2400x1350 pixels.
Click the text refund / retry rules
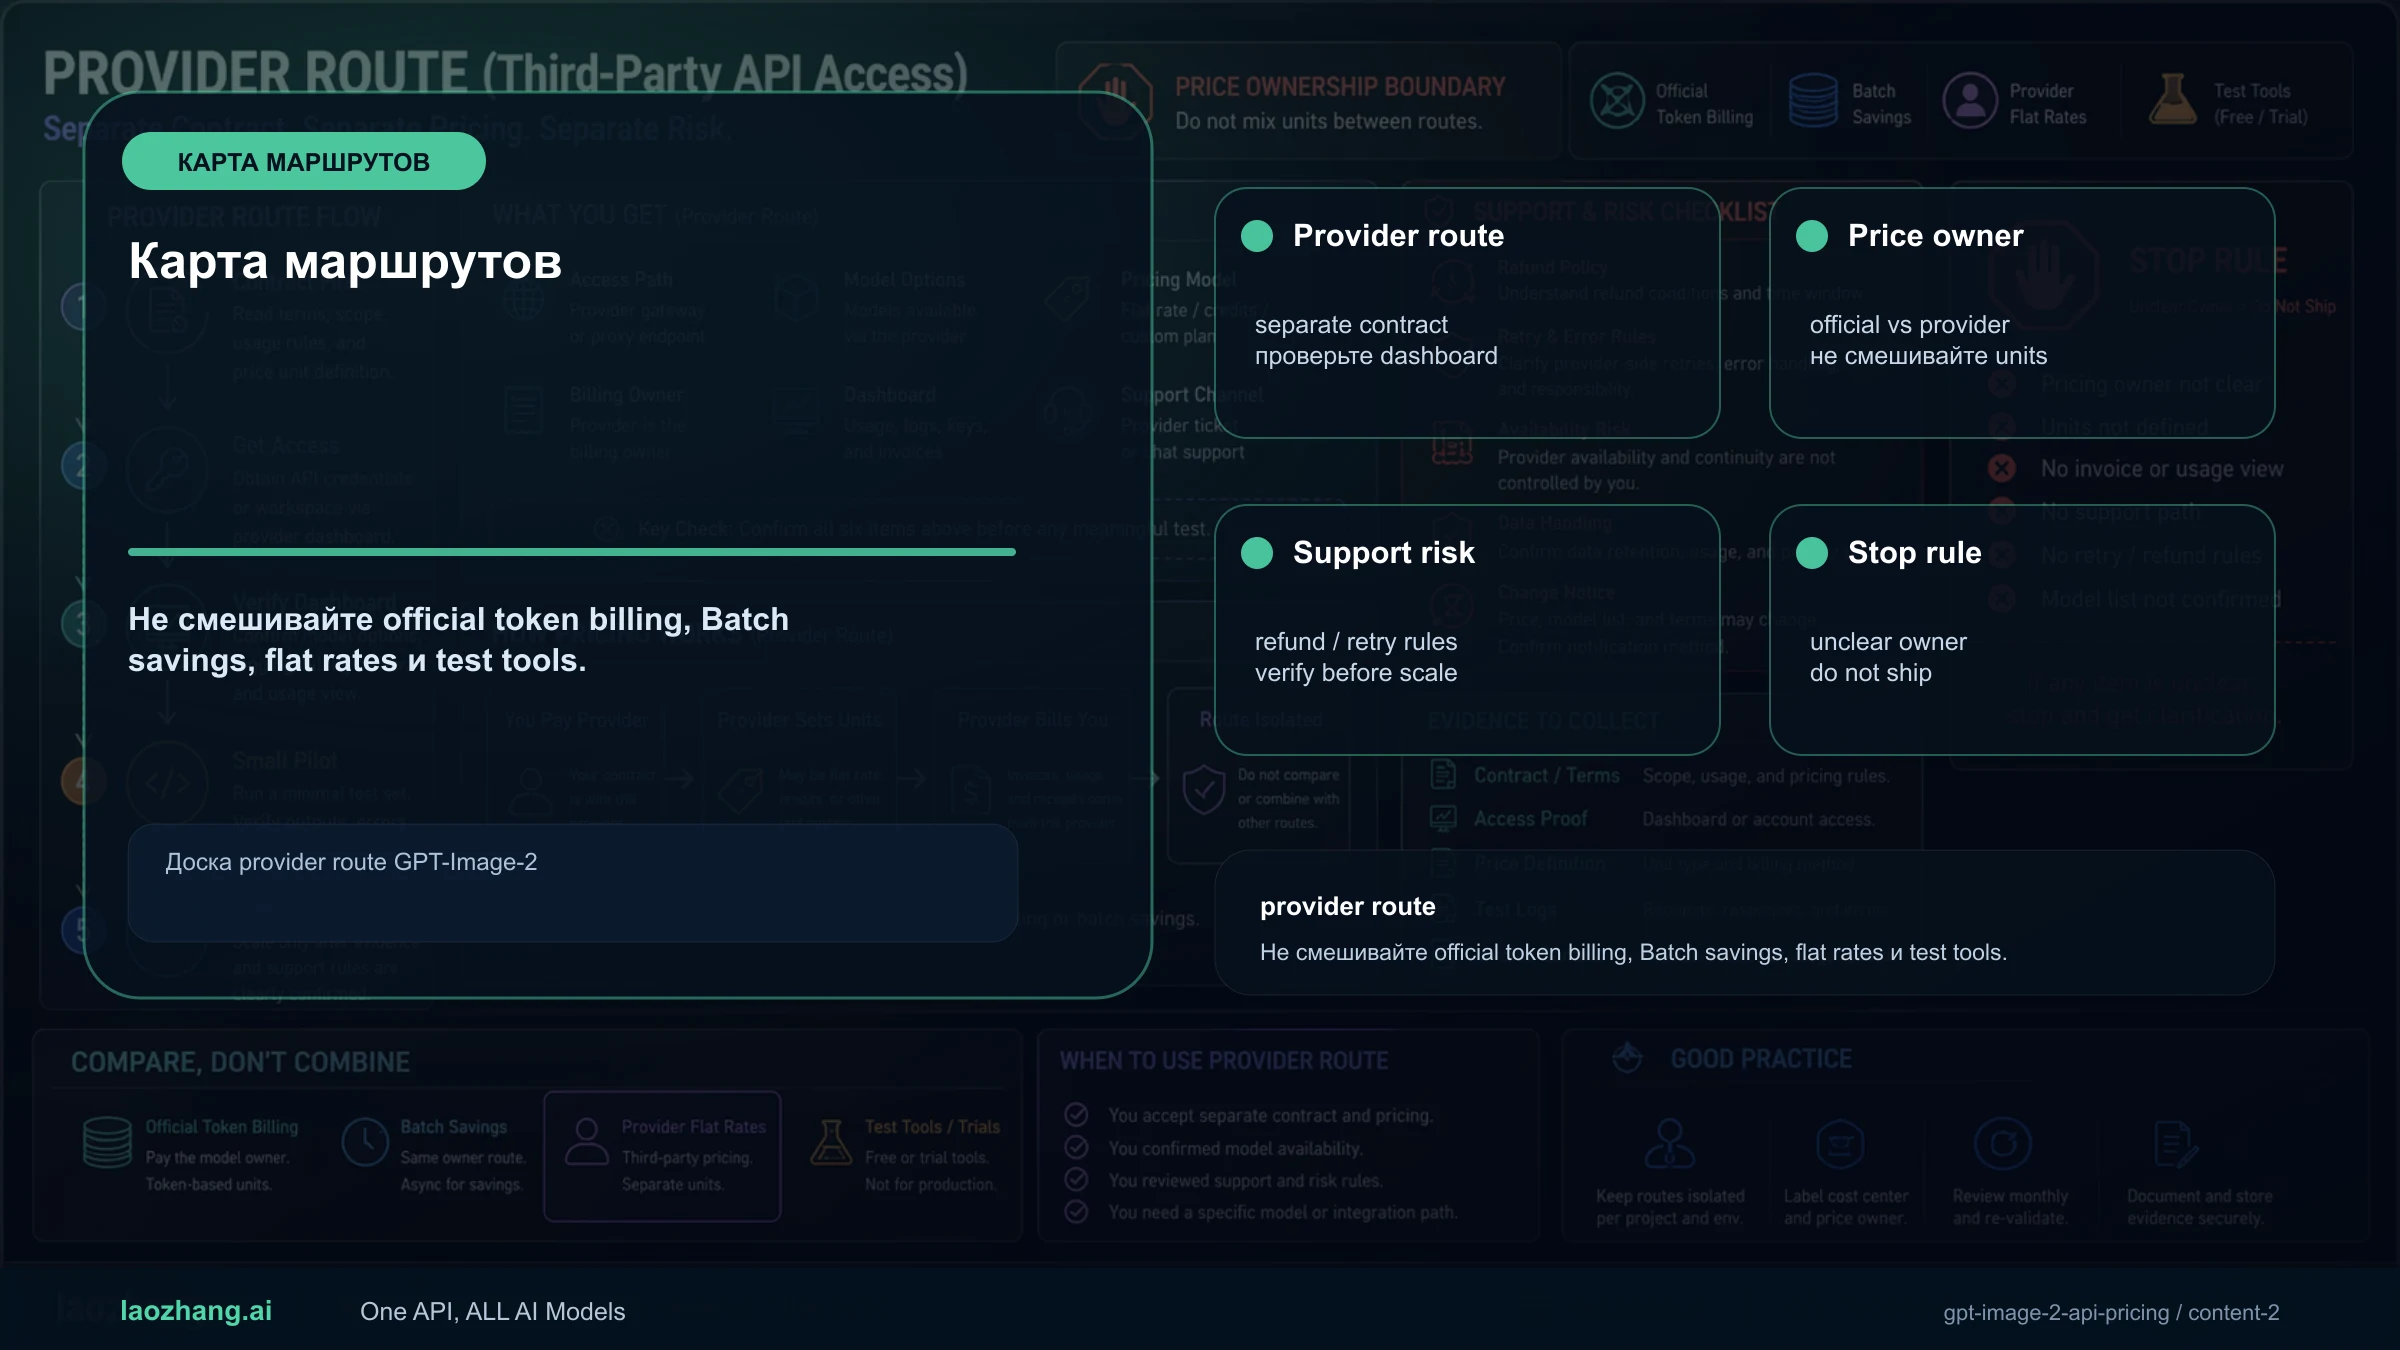1356,642
